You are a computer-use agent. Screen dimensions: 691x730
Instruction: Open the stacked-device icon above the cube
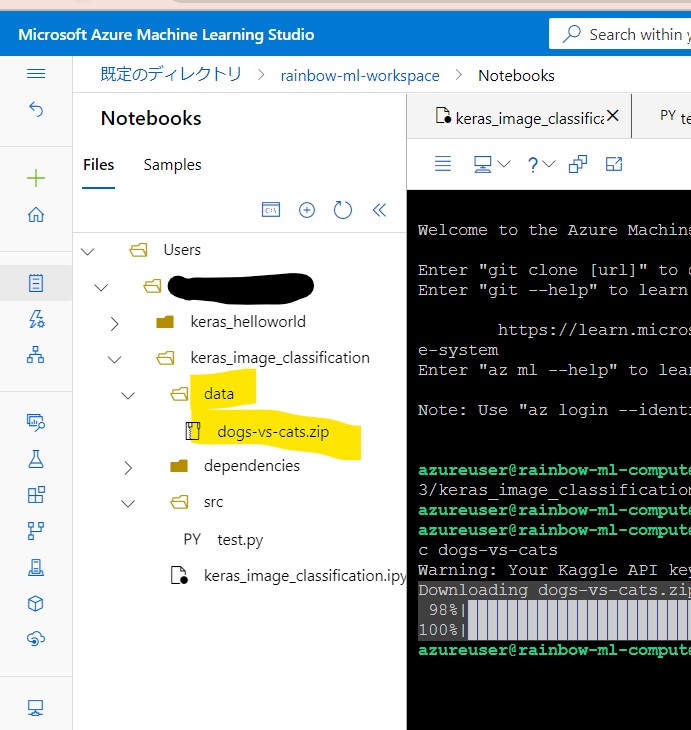coord(36,568)
